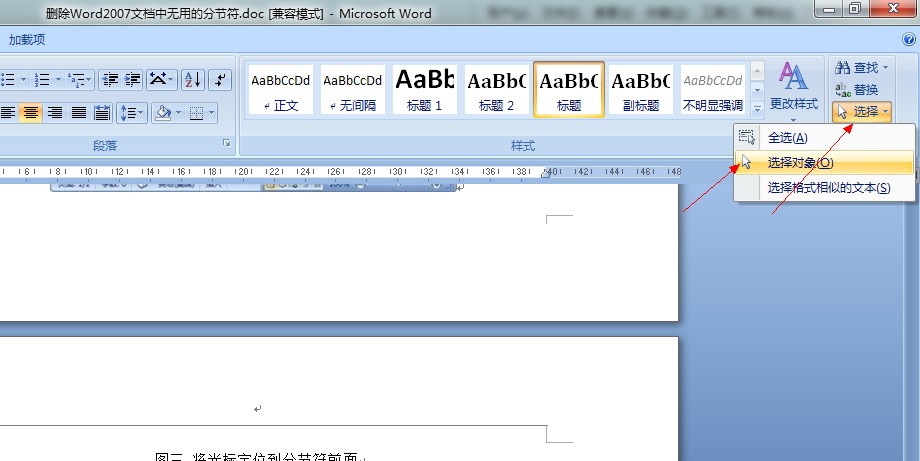Minimize the Word window
Viewport: 920px width, 461px height.
tap(828, 9)
